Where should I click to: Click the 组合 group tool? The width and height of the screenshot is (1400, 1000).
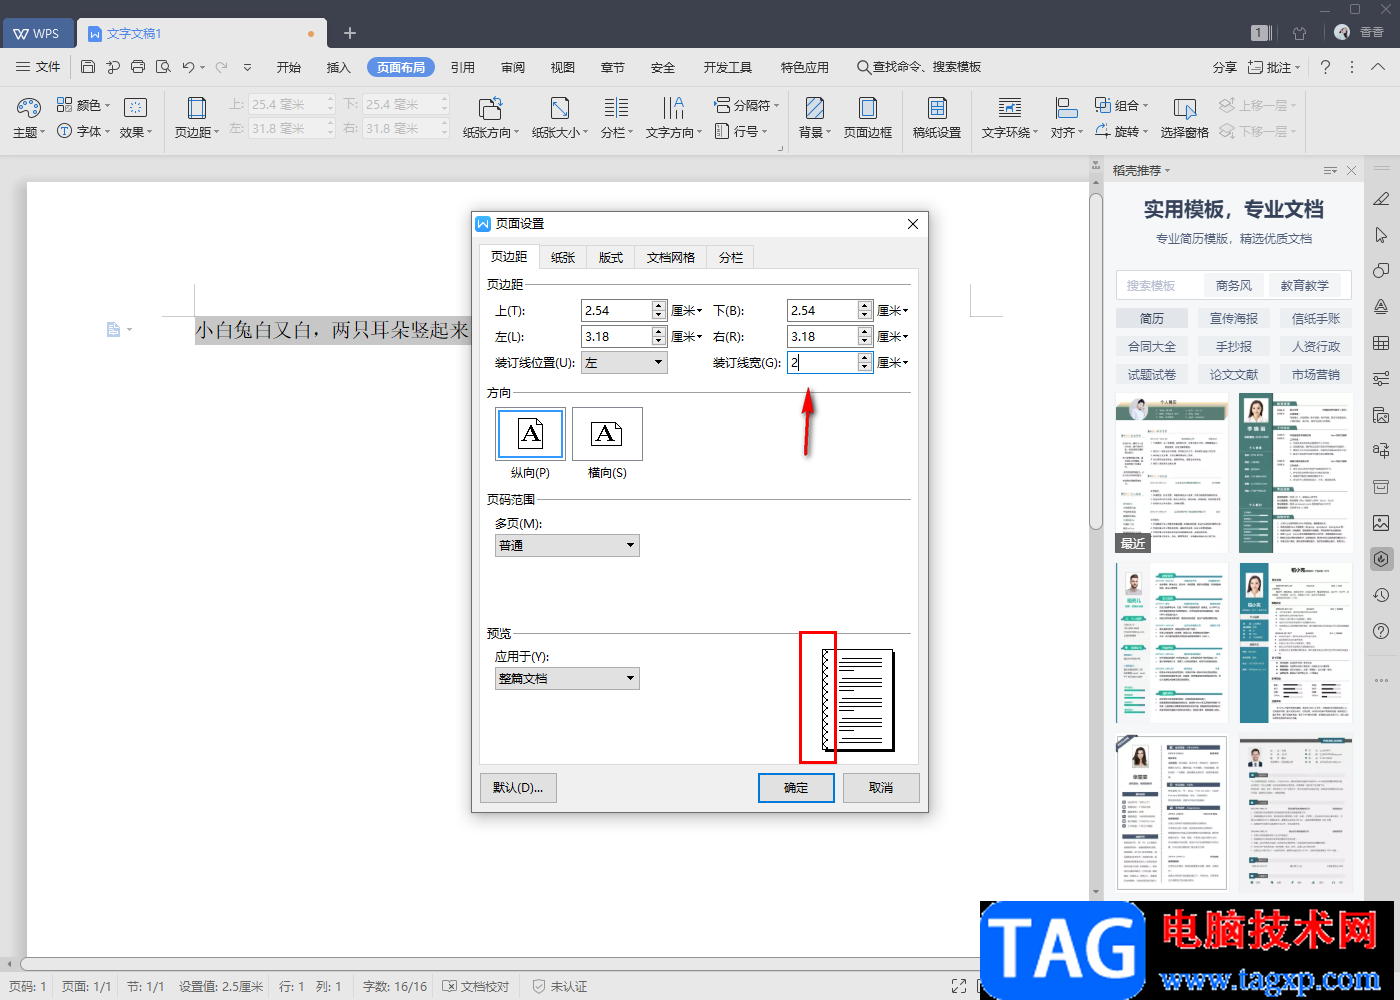tap(1121, 105)
